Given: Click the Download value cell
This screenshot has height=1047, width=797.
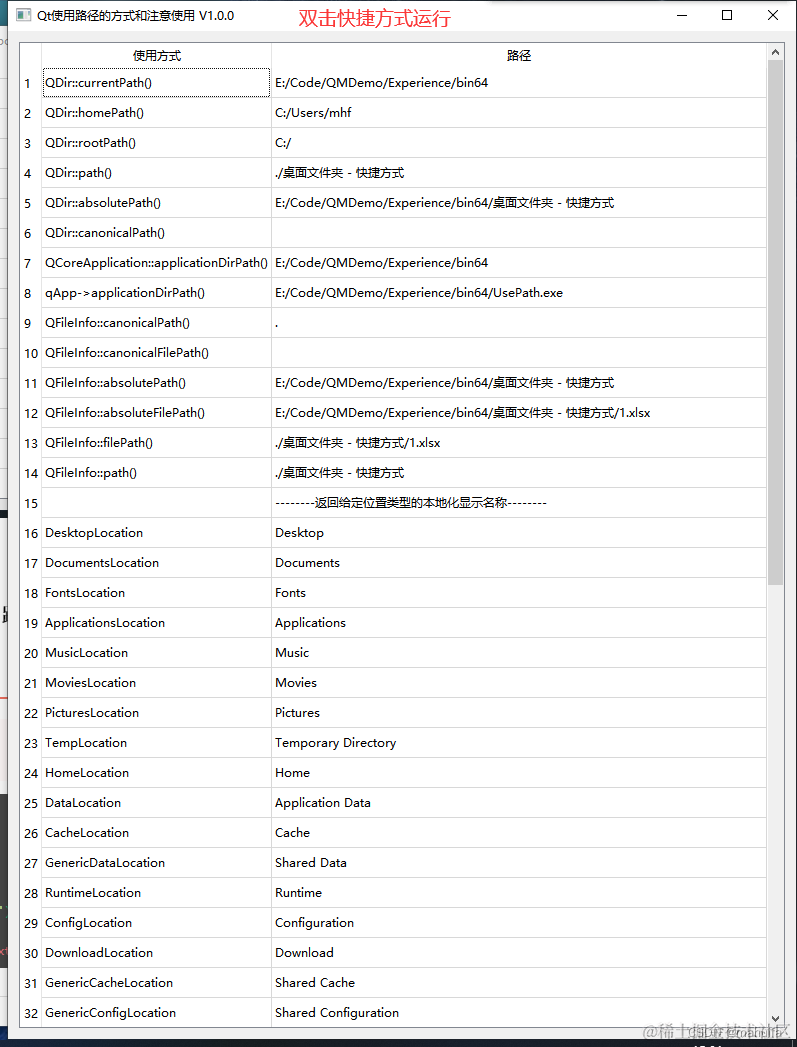Looking at the screenshot, I should click(519, 953).
